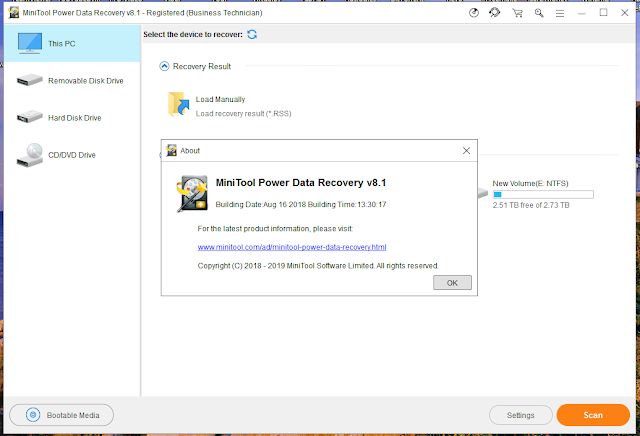The height and width of the screenshot is (436, 640).
Task: Click the This PC monitor icon
Action: (x=29, y=43)
